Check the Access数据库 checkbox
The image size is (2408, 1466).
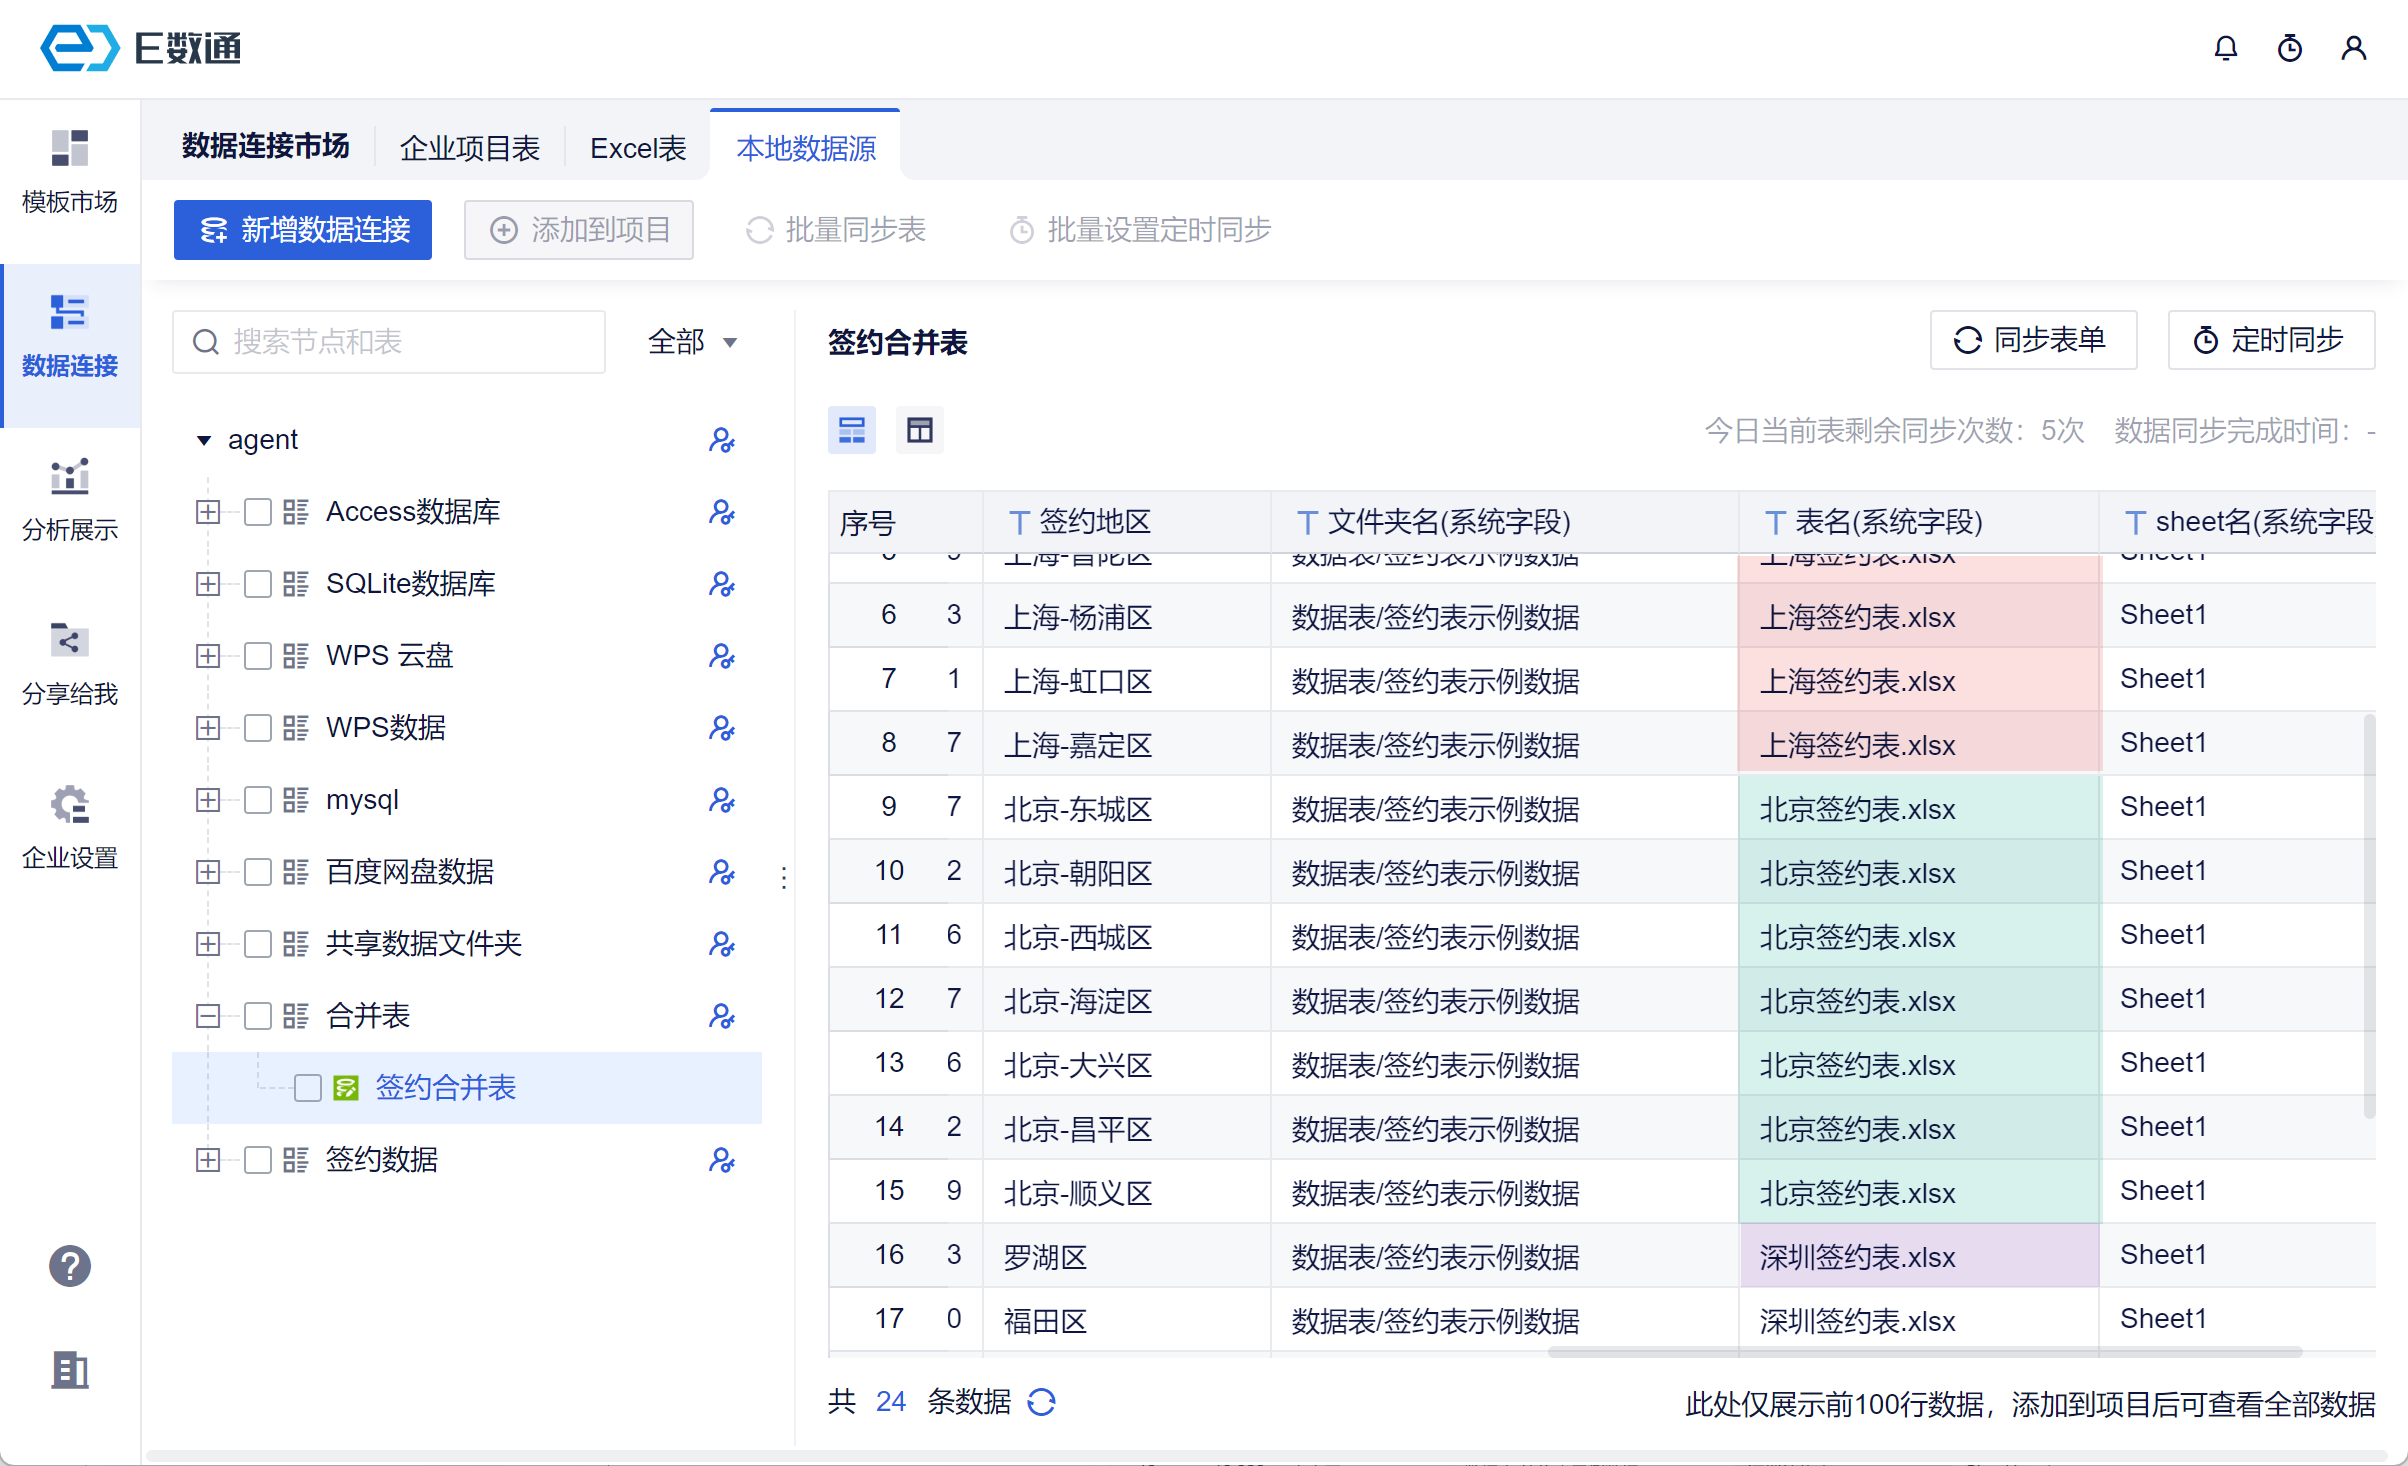(x=258, y=512)
